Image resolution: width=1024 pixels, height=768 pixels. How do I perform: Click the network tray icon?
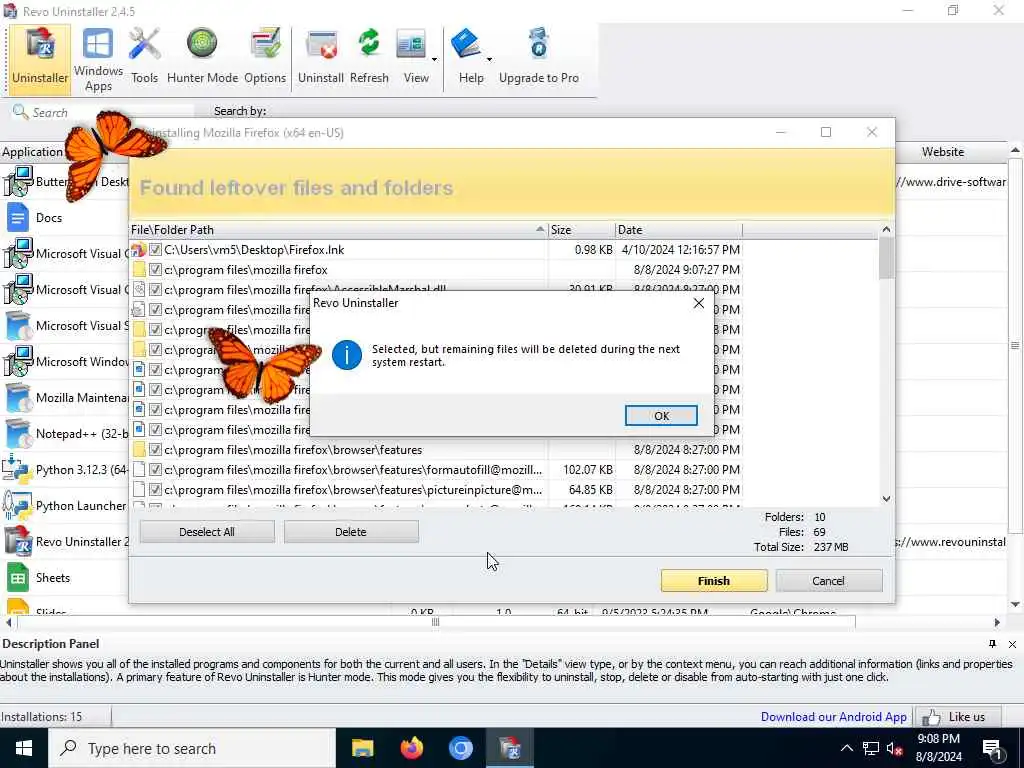click(871, 748)
